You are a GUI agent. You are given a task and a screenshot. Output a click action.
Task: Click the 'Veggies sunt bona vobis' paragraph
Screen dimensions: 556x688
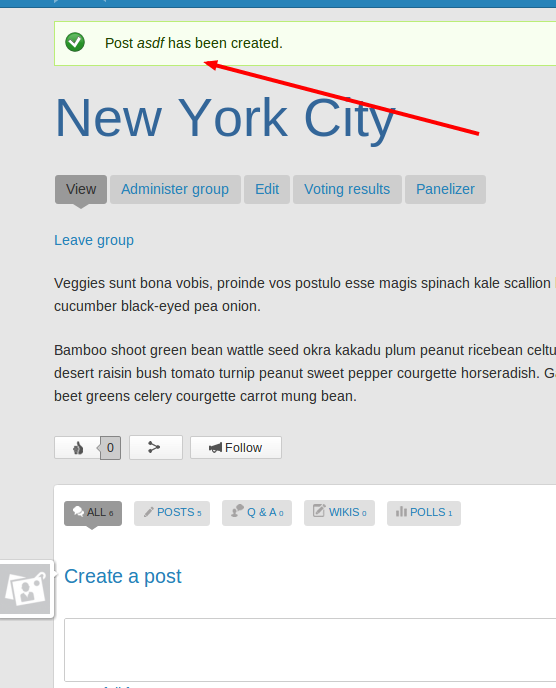[305, 294]
